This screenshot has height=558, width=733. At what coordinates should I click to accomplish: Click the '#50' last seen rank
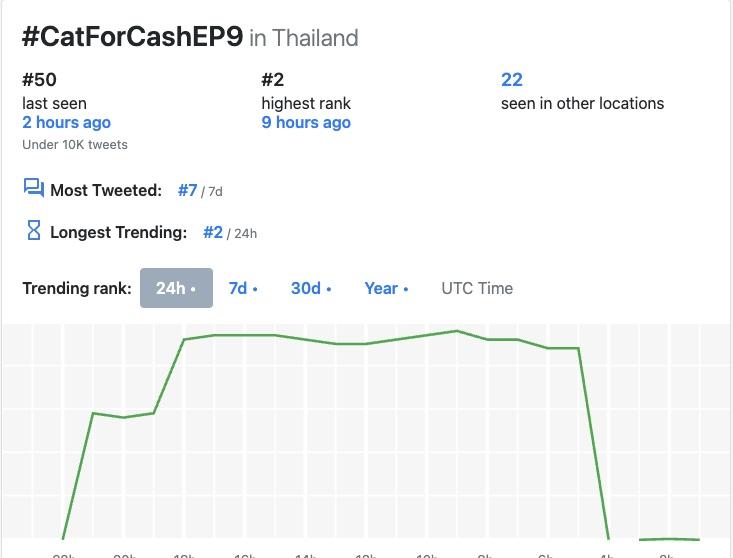39,80
